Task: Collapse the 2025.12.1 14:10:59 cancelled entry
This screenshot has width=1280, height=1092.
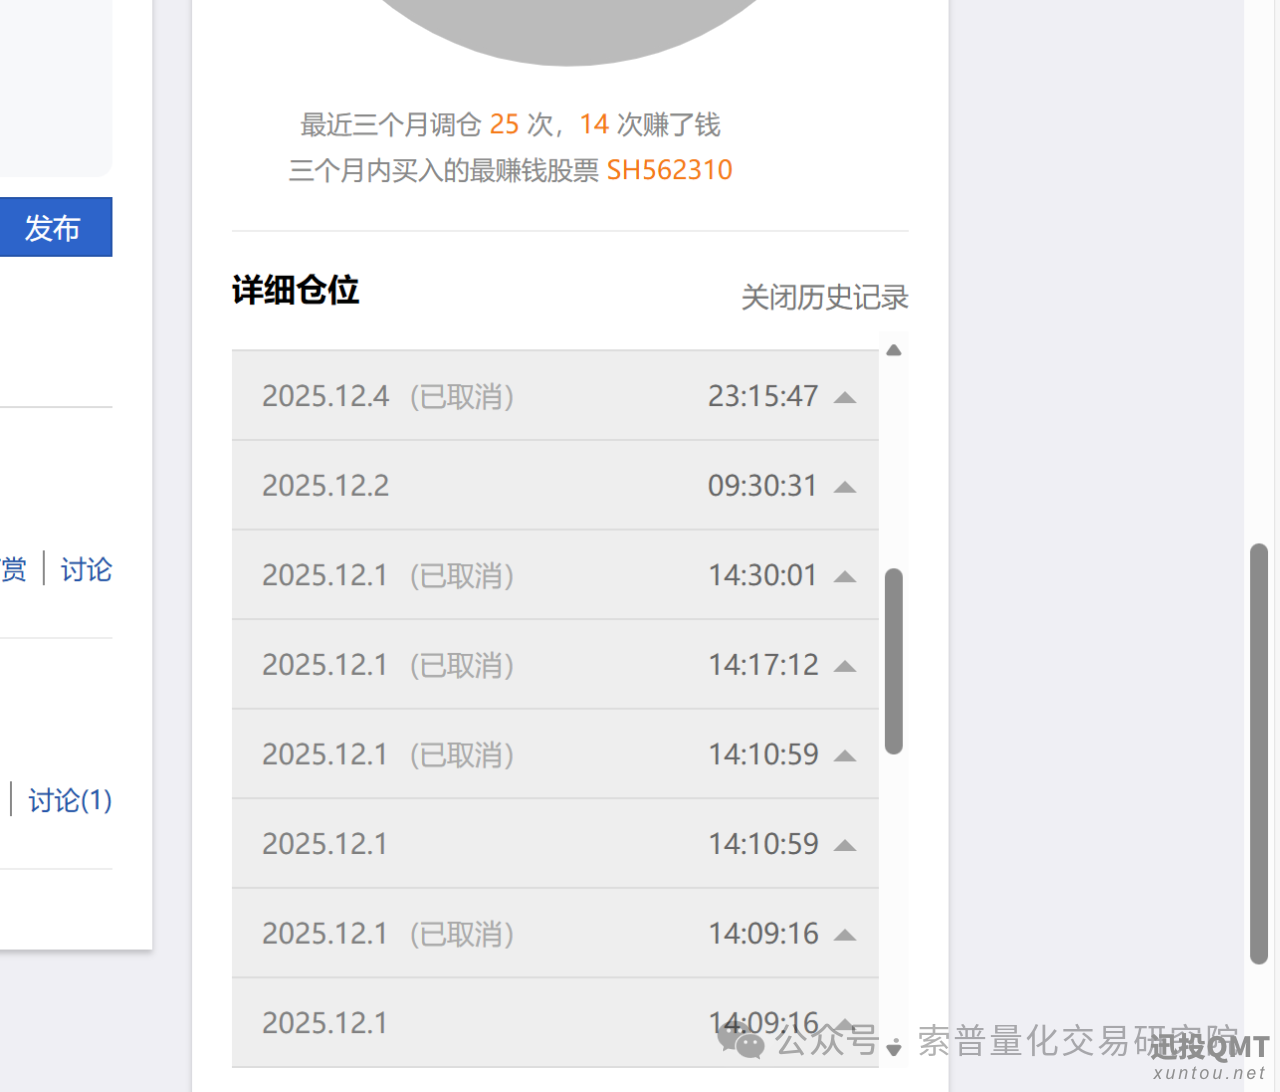Action: pos(845,755)
